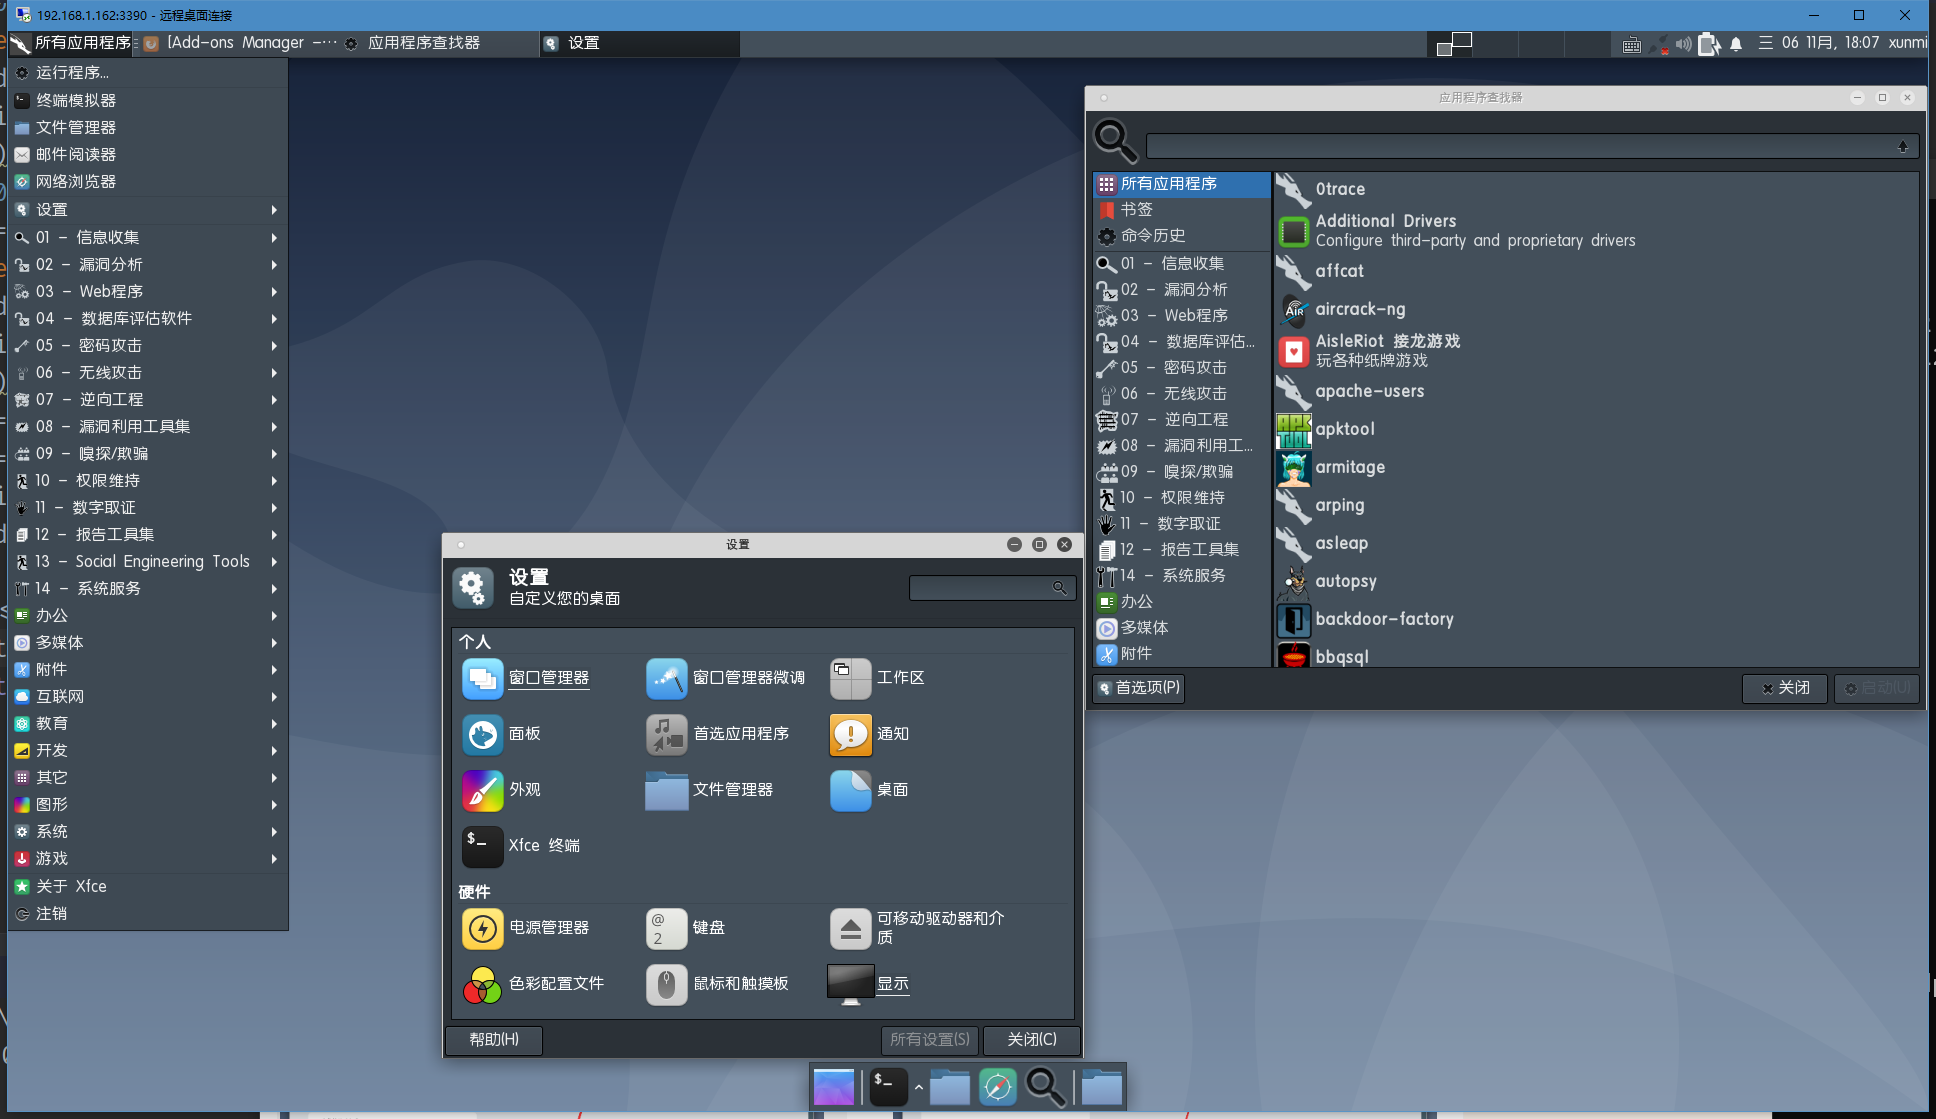Open Mouse and Touchpad settings icon
The width and height of the screenshot is (1936, 1119).
point(666,985)
